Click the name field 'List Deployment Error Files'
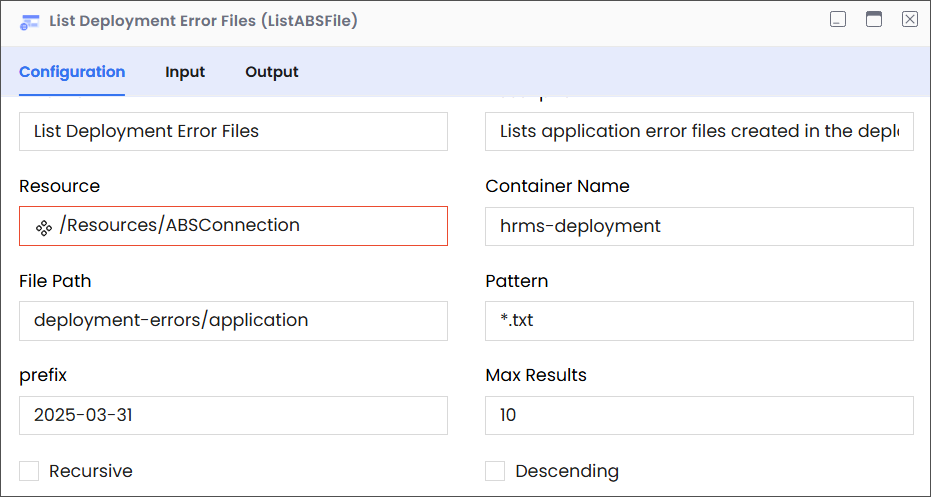This screenshot has width=931, height=497. (233, 131)
